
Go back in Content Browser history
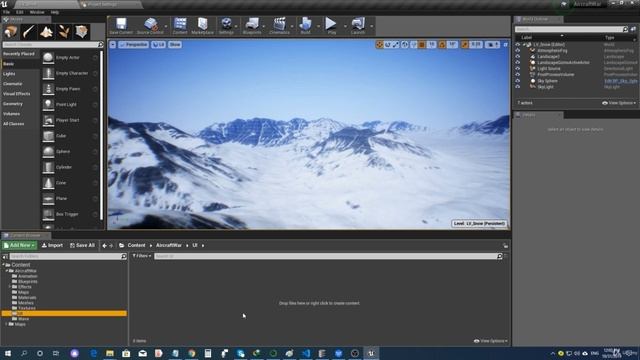click(104, 245)
